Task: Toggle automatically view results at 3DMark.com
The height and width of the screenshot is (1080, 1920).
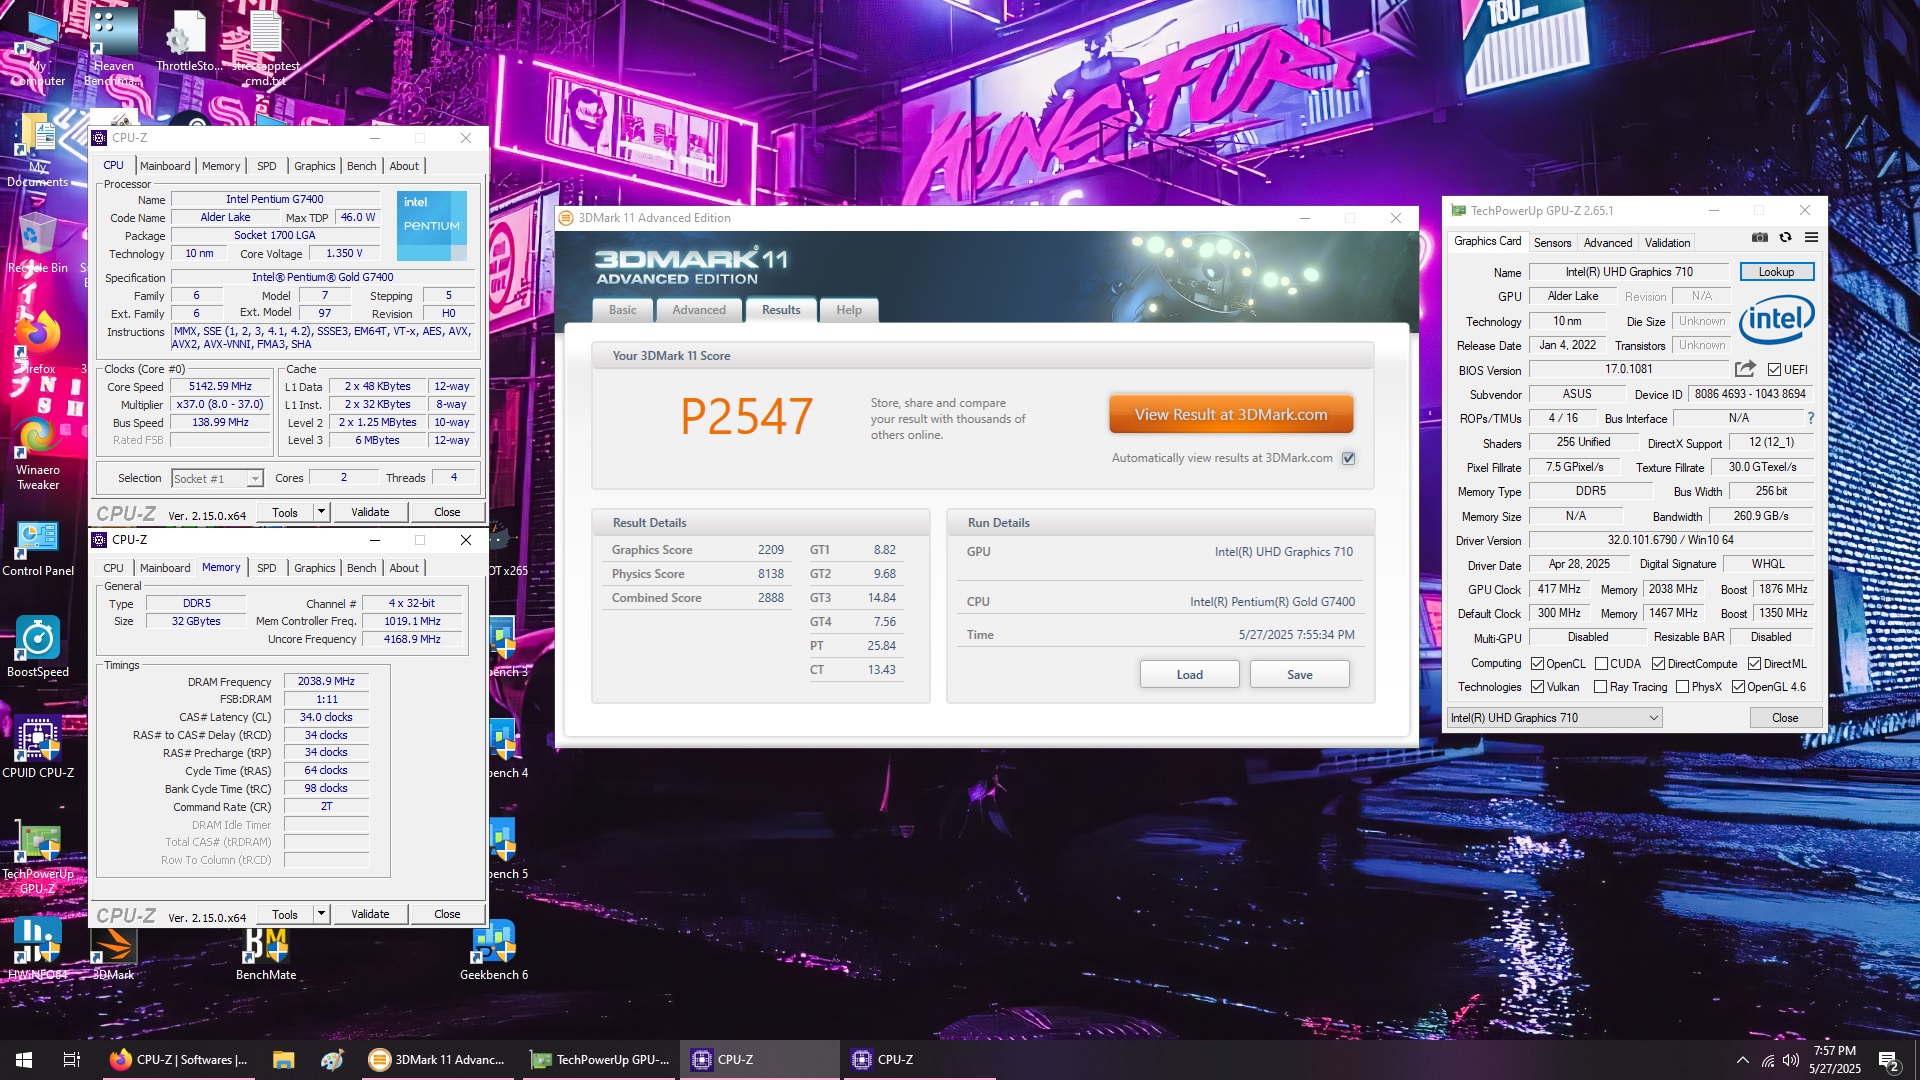Action: [1348, 458]
